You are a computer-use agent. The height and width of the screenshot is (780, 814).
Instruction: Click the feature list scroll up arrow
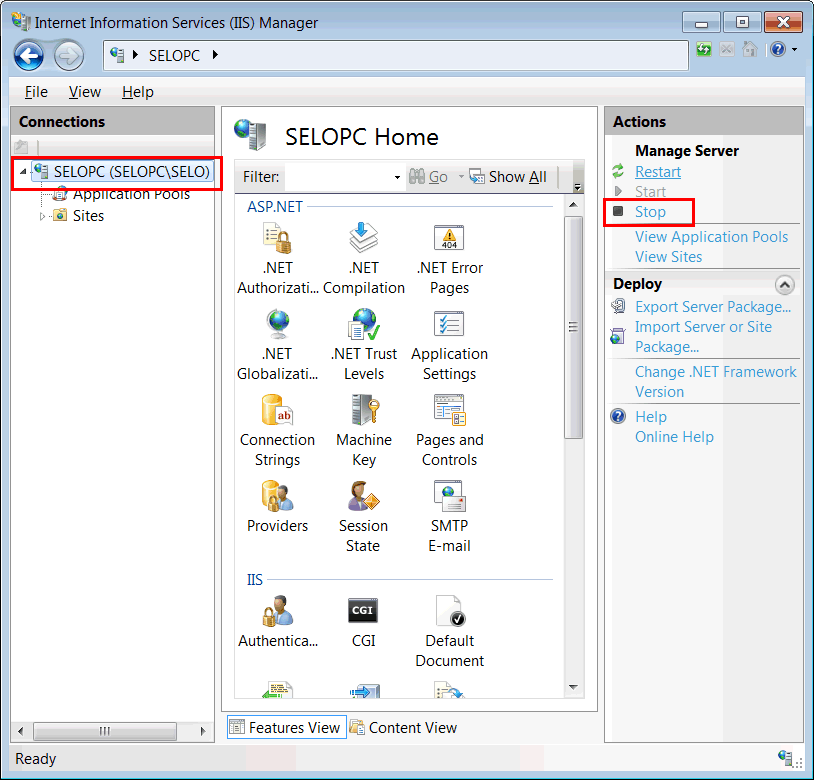[x=573, y=205]
